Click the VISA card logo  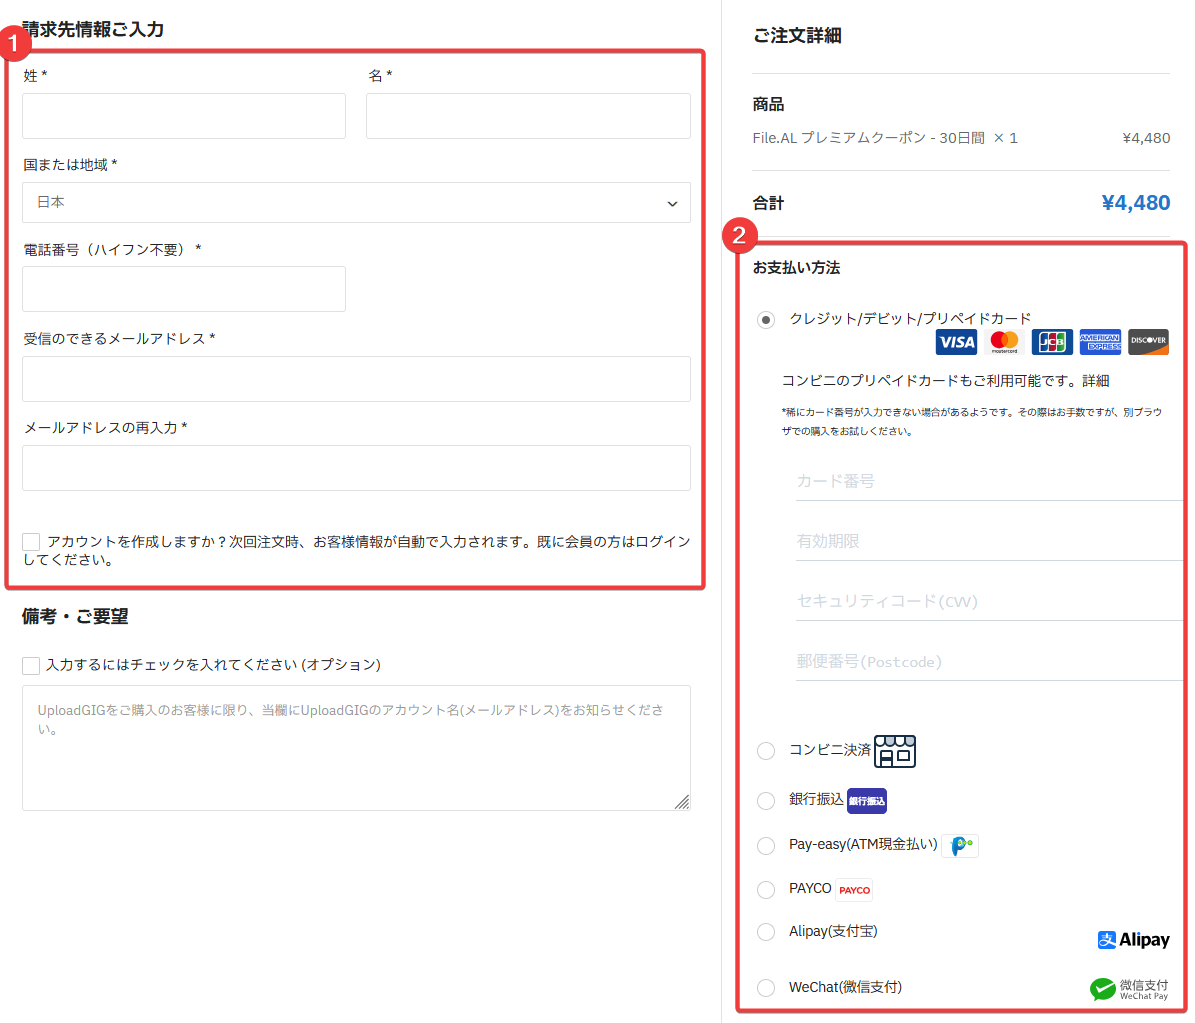point(956,342)
